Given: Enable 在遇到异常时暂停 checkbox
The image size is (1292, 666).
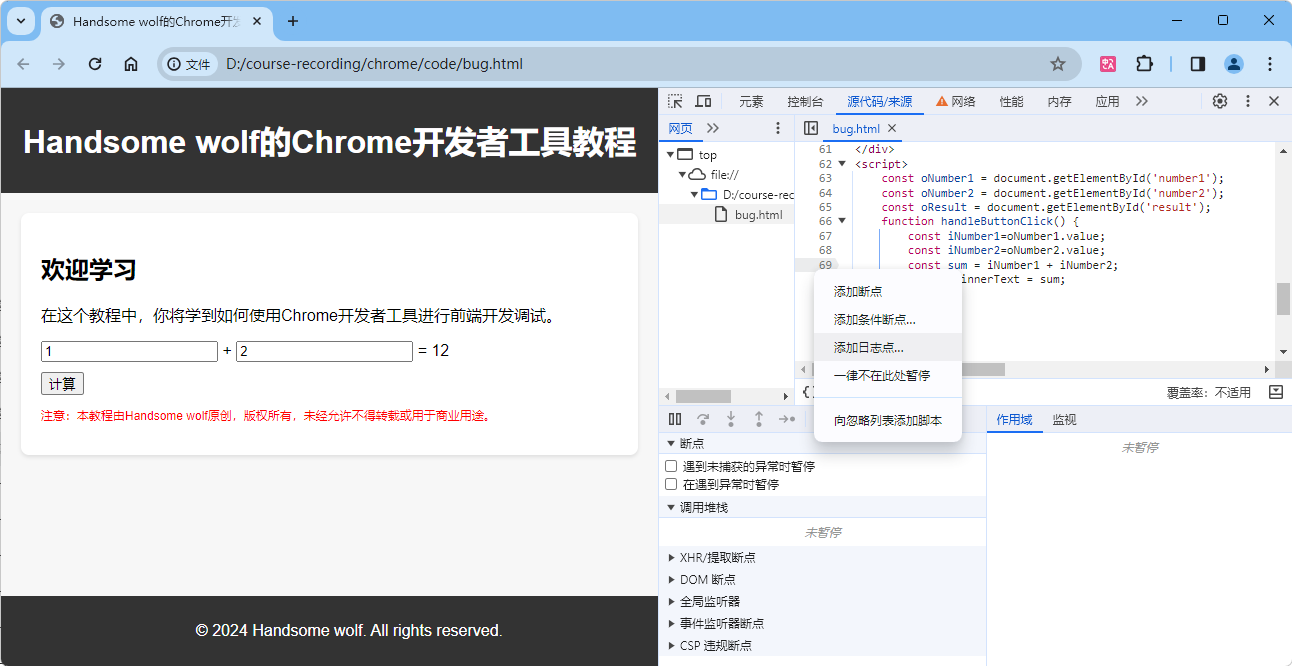Looking at the screenshot, I should click(x=672, y=484).
